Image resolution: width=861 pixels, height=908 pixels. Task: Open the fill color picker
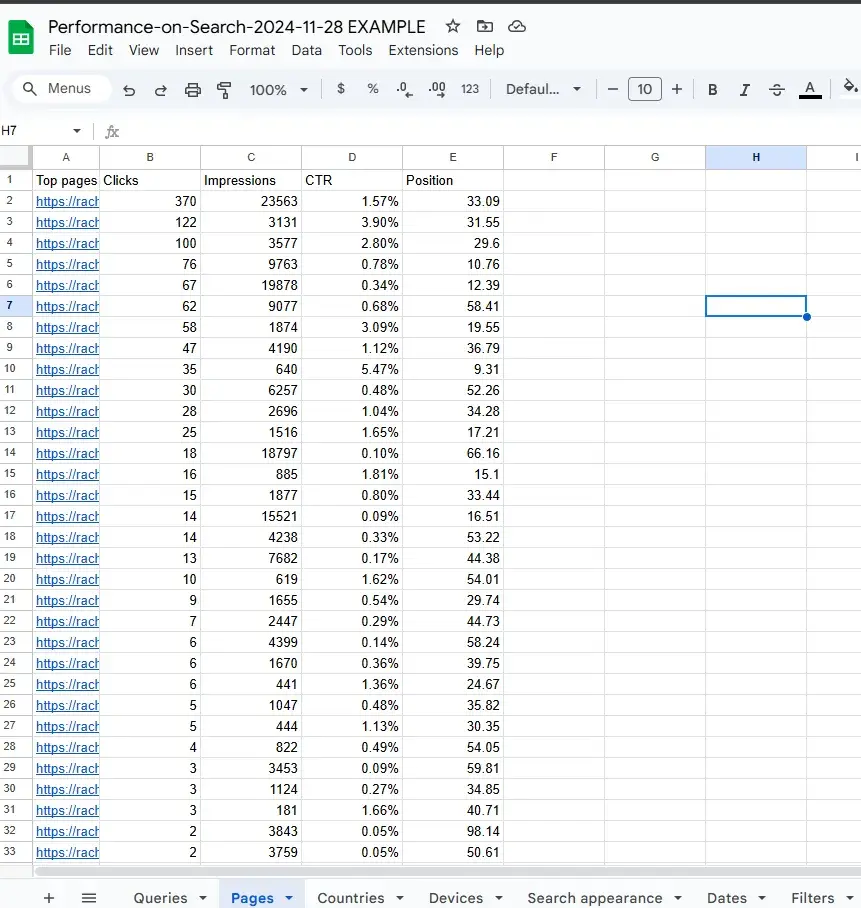coord(849,88)
